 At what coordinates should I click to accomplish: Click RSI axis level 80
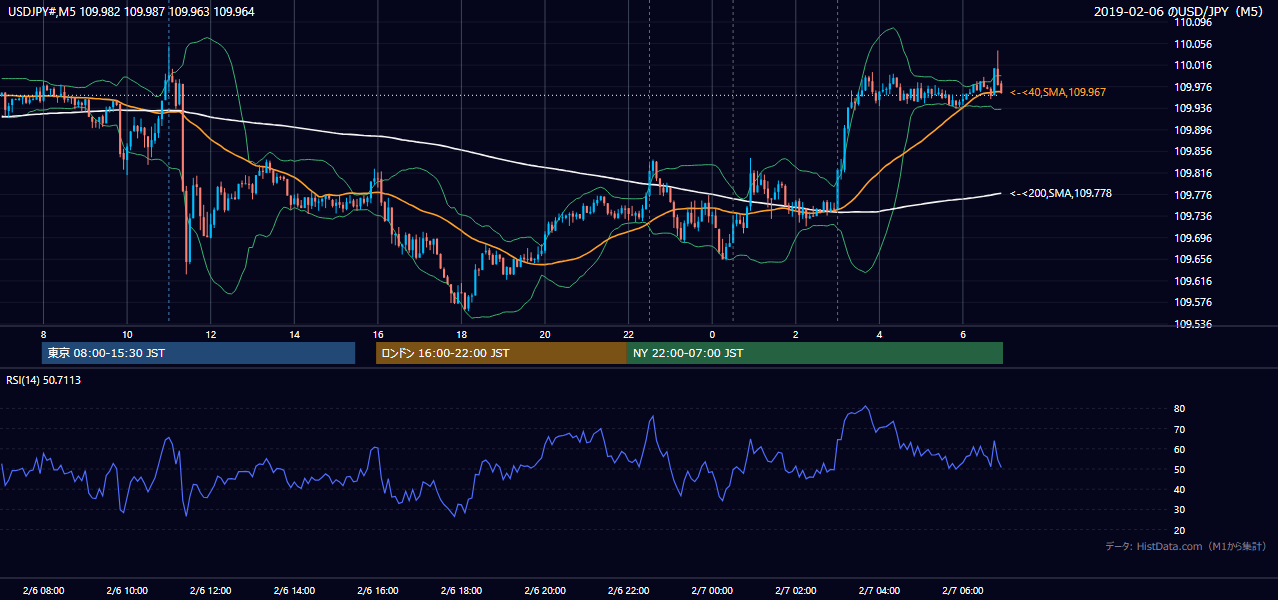click(x=1179, y=409)
